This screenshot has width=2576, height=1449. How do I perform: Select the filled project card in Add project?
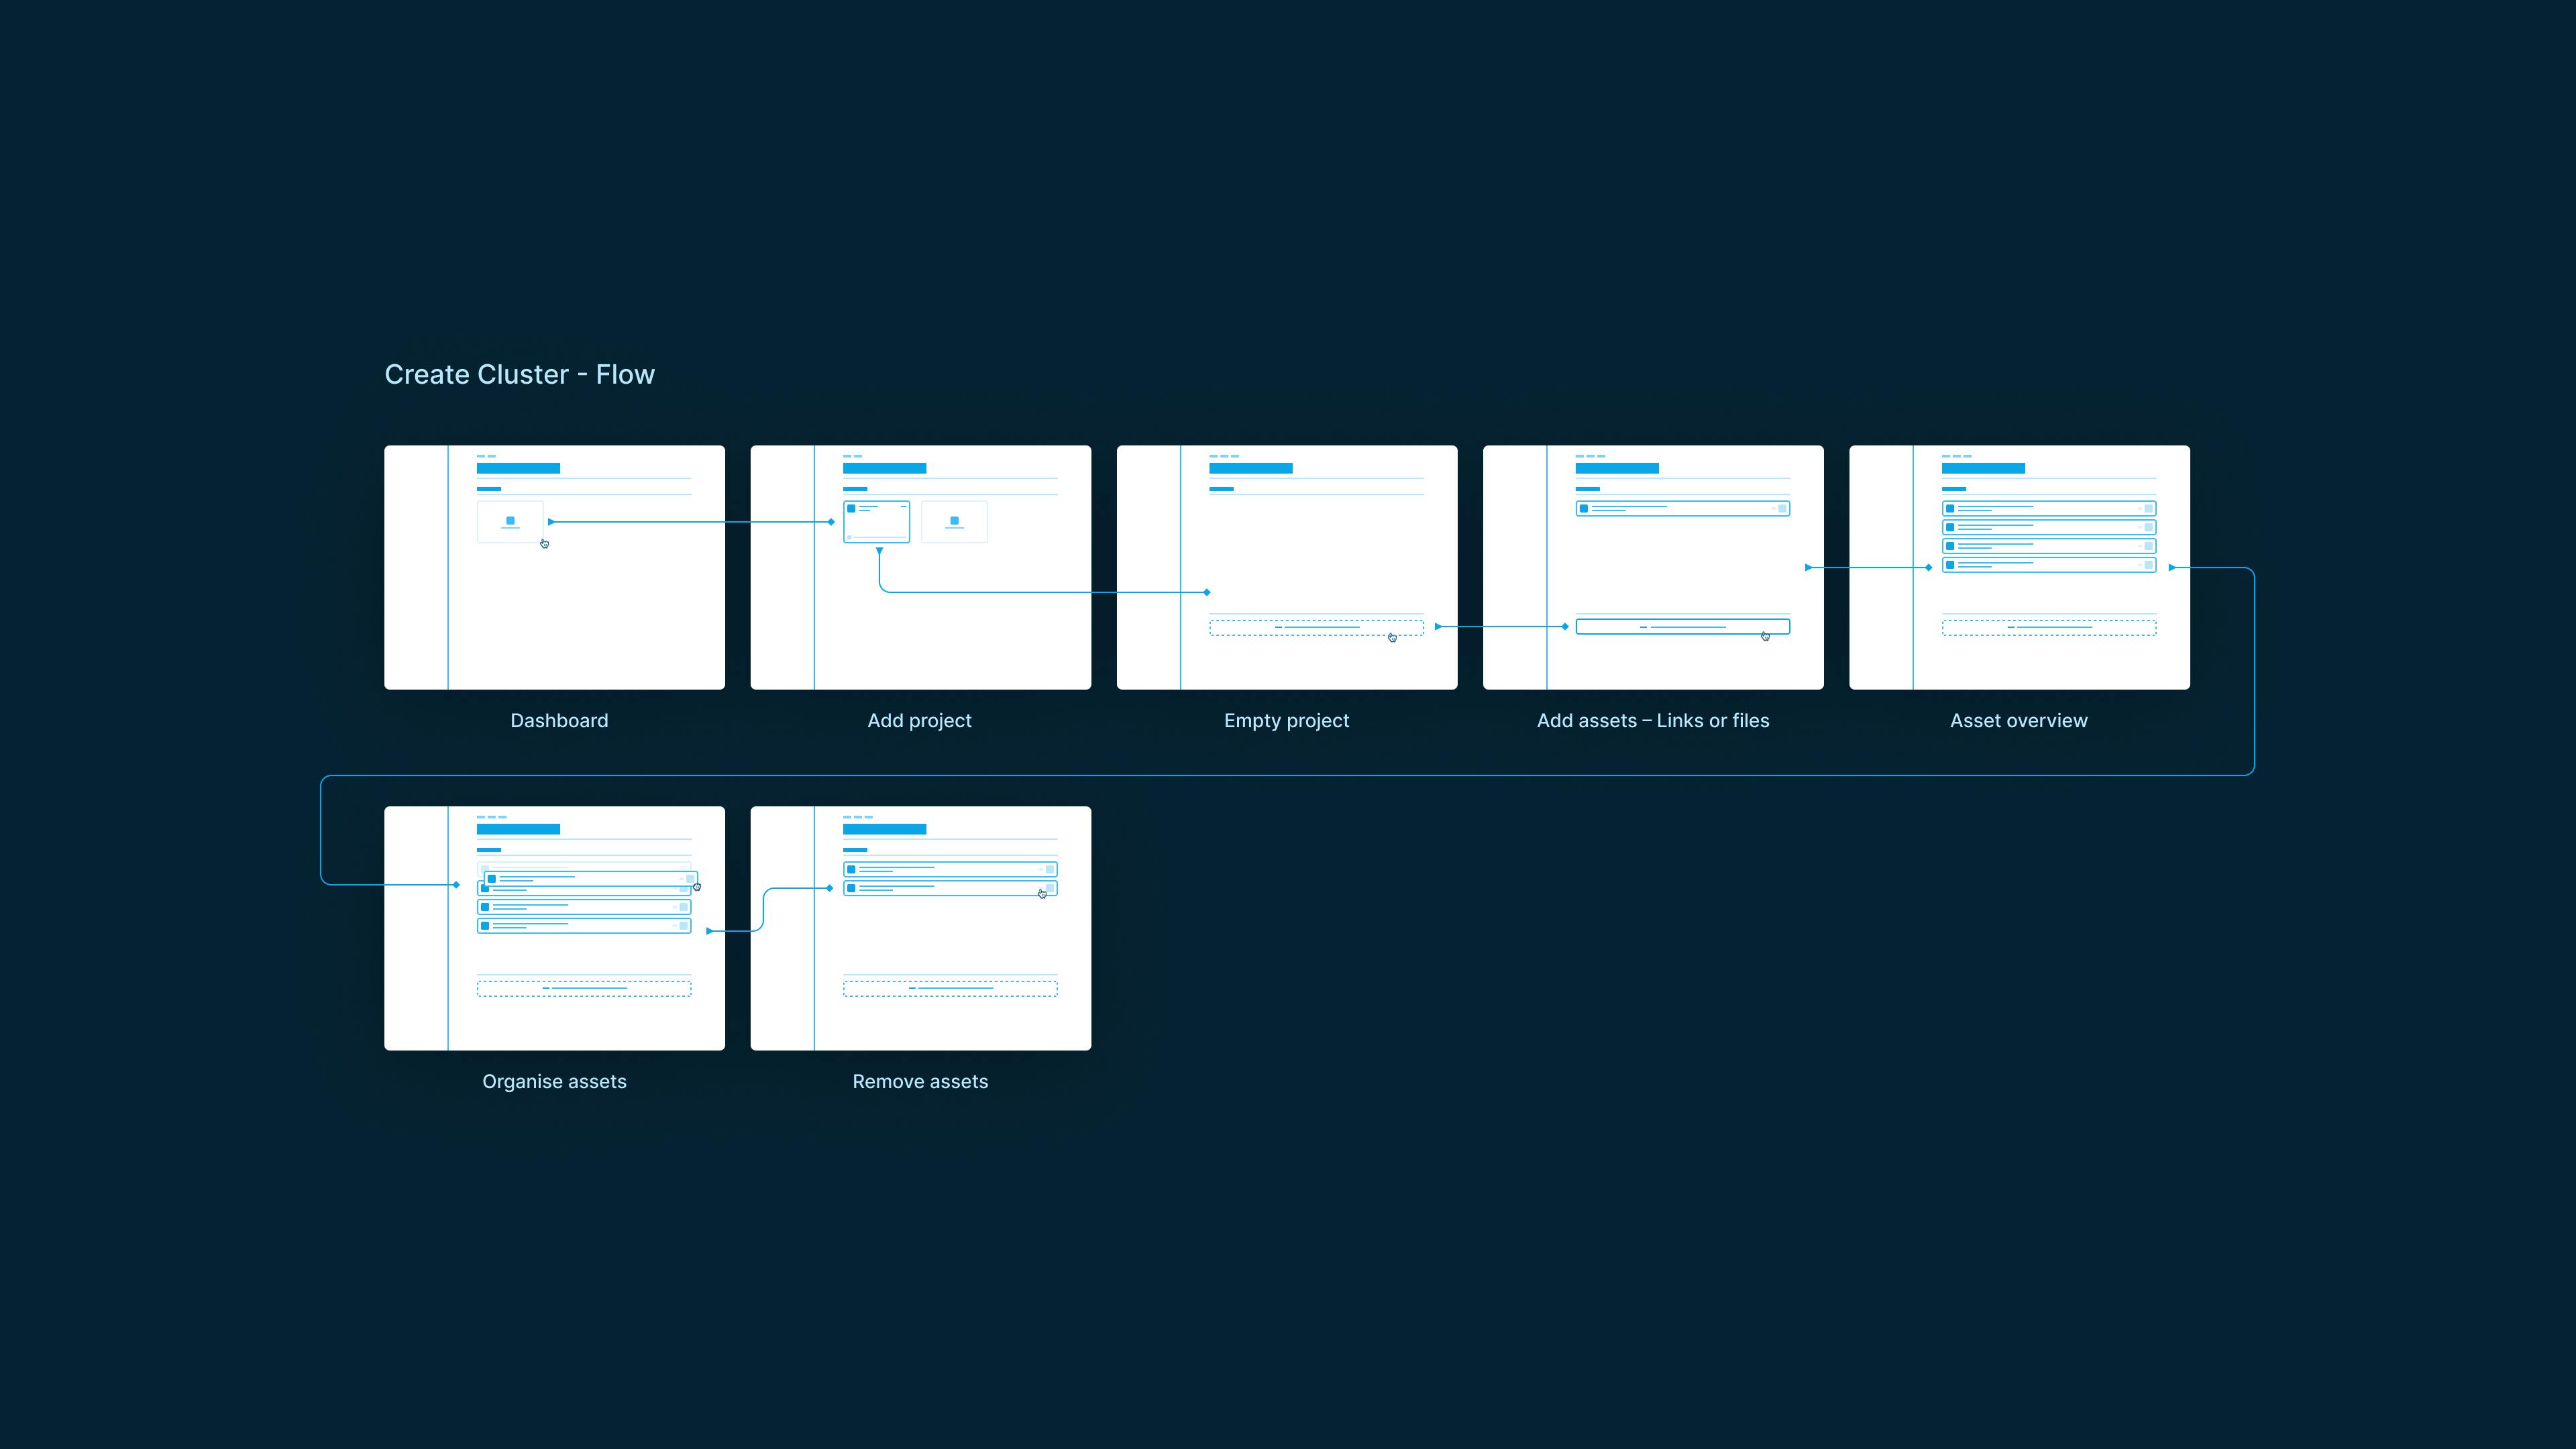pyautogui.click(x=877, y=522)
